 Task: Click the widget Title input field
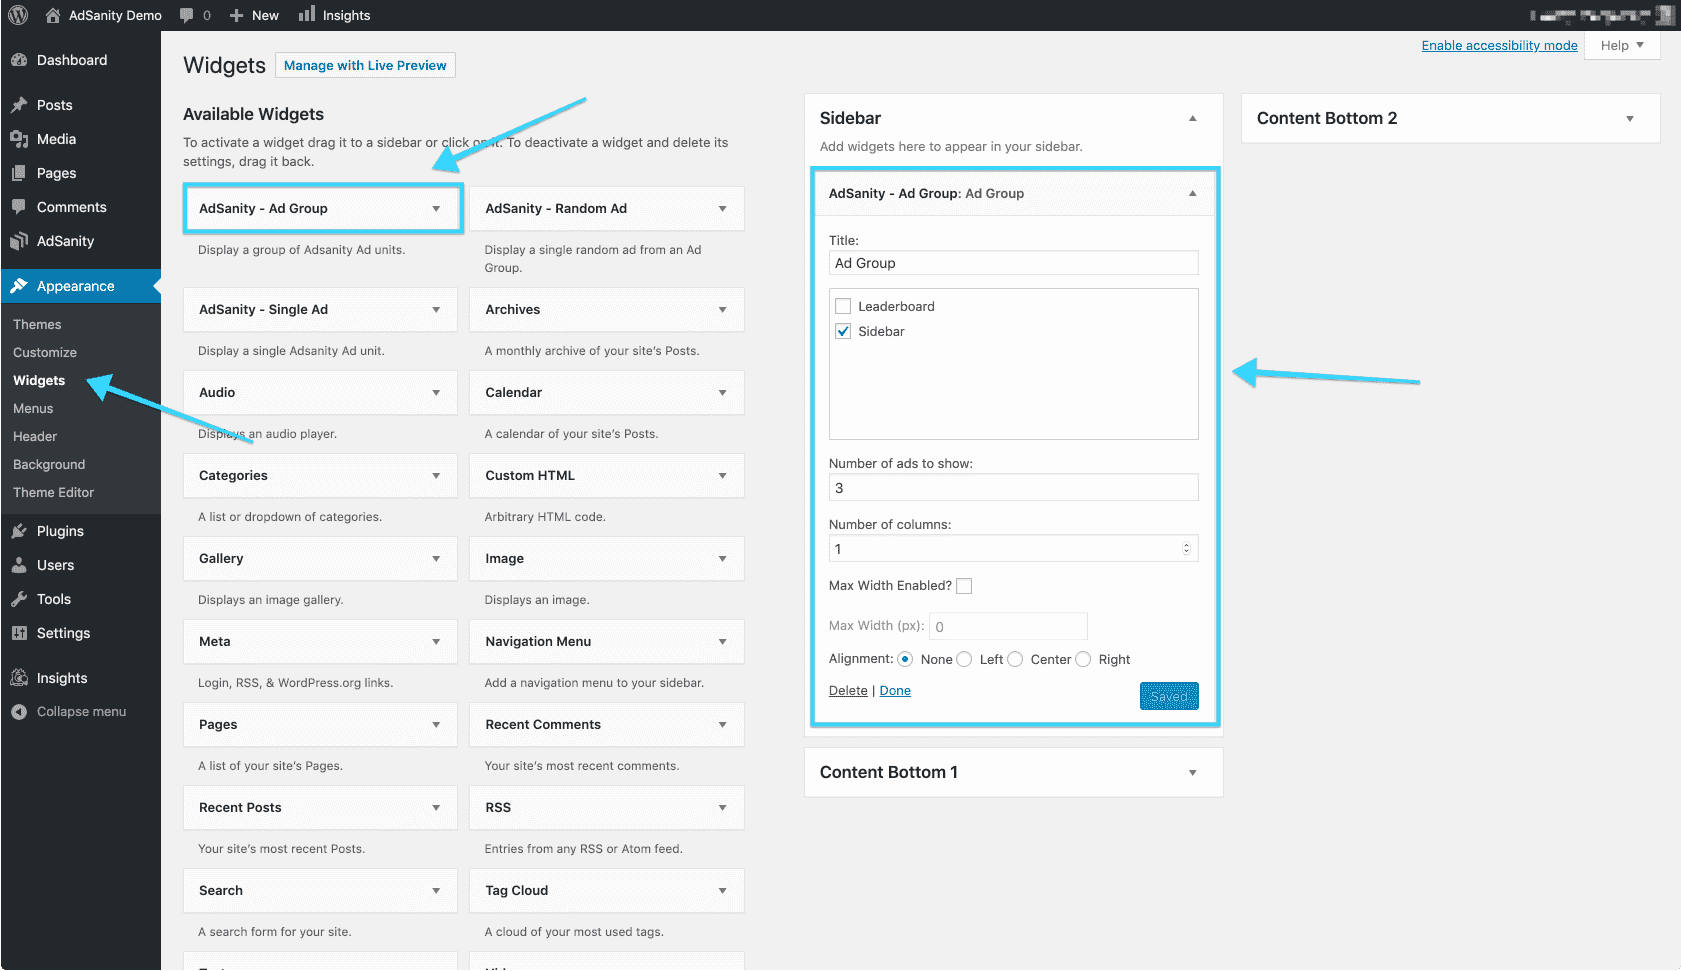1014,263
